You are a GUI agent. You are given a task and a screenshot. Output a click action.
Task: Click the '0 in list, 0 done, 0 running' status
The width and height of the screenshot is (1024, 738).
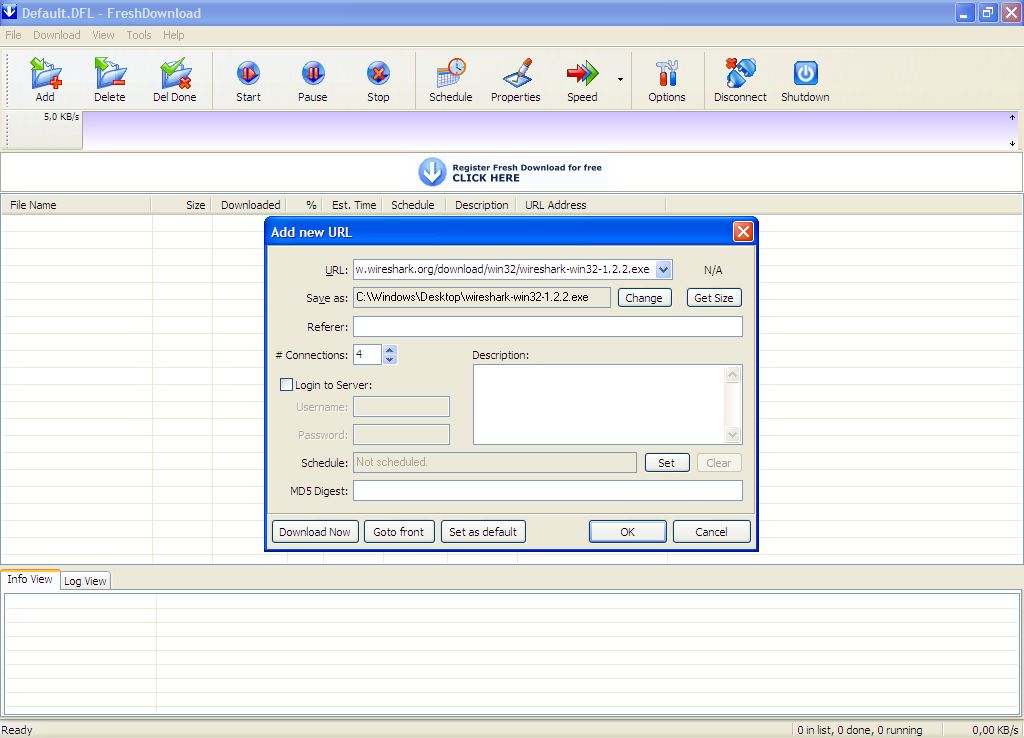coord(859,730)
